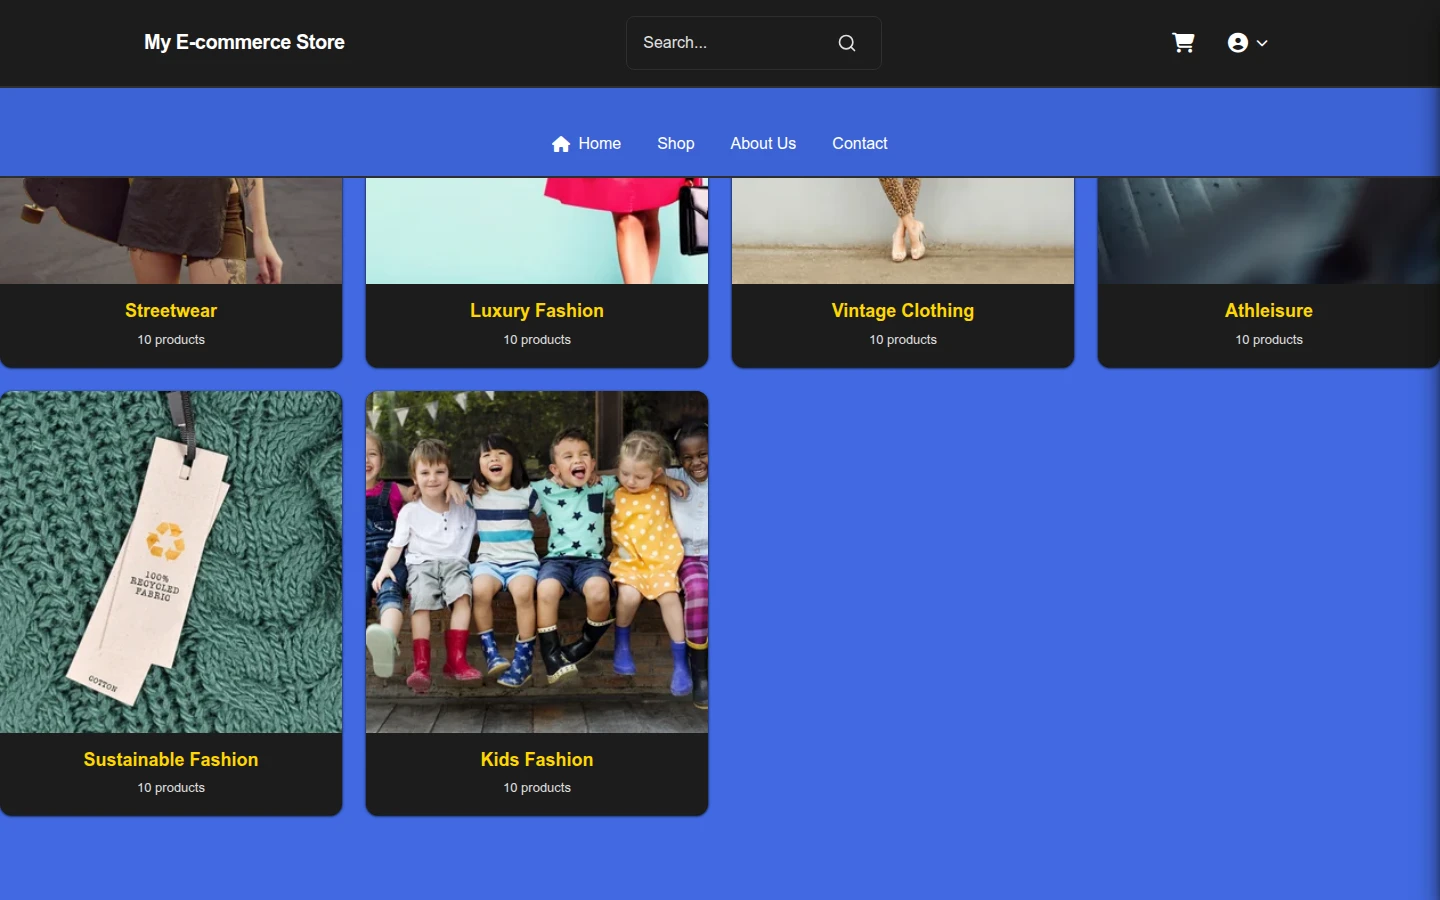This screenshot has width=1440, height=900.
Task: Click '10 products' under Streetwear
Action: [171, 340]
